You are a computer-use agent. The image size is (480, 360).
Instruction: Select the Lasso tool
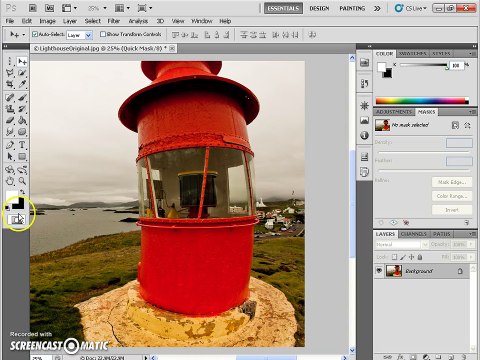pyautogui.click(x=10, y=73)
